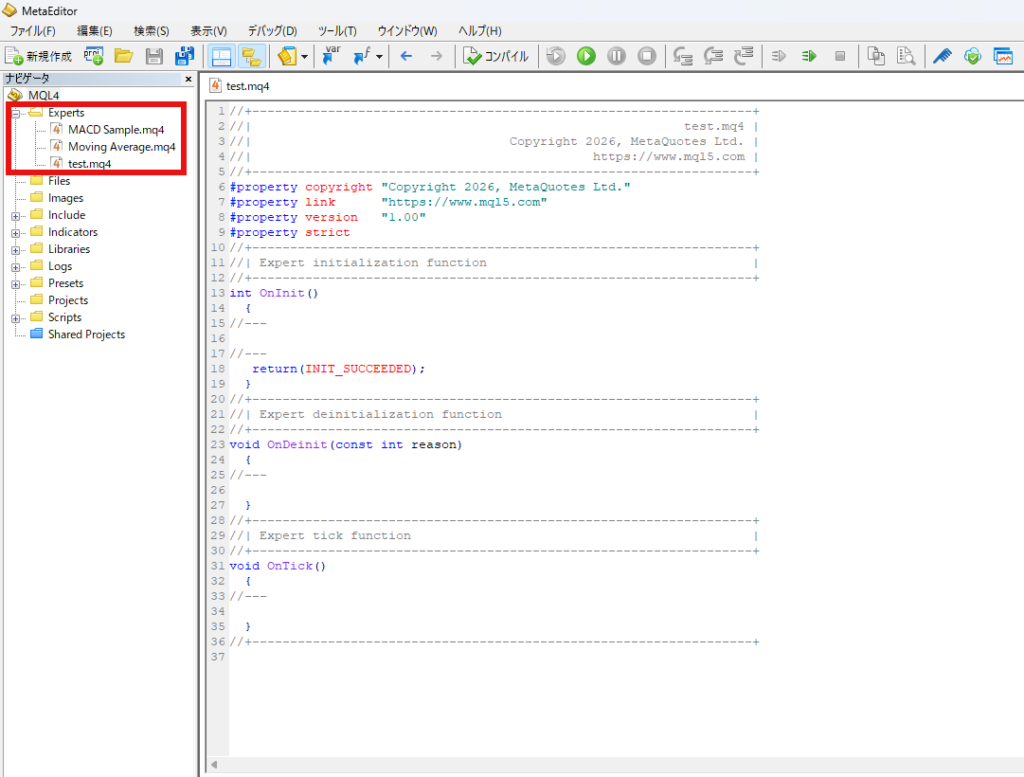This screenshot has width=1024, height=777.
Task: Open a file with the folder icon
Action: click(123, 56)
